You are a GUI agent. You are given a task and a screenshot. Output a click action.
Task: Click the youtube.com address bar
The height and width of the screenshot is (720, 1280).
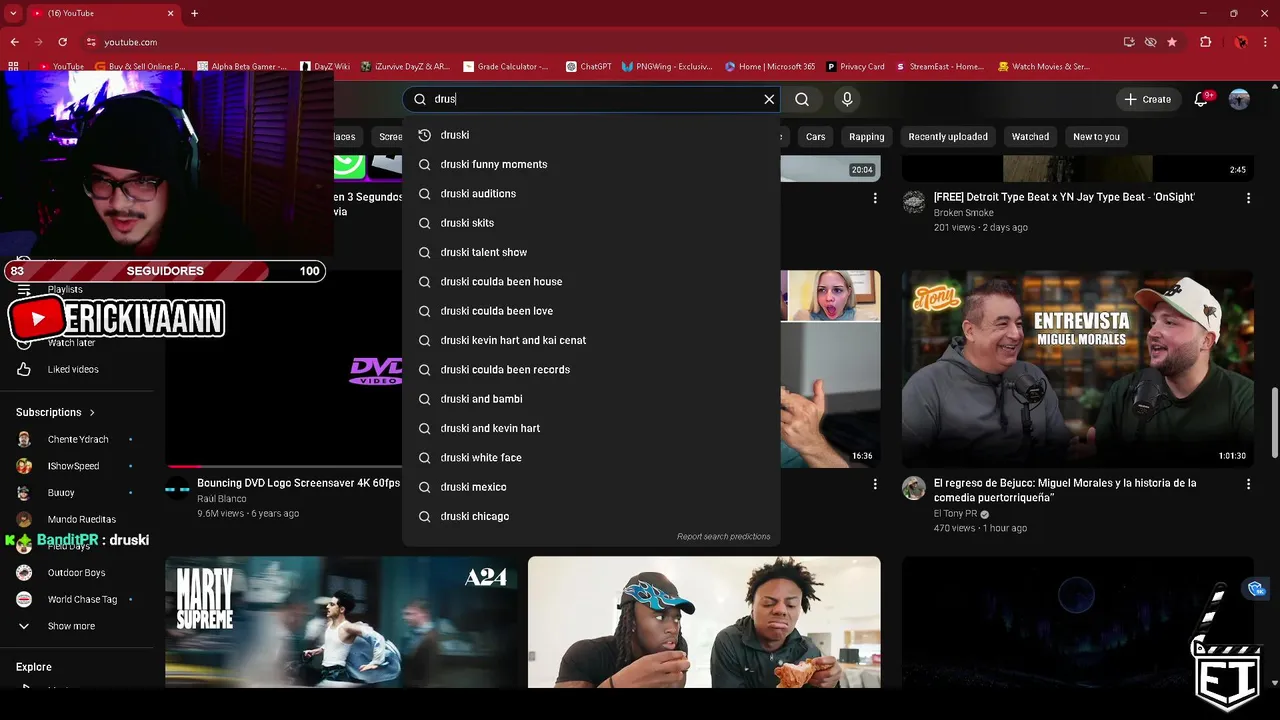(600, 42)
